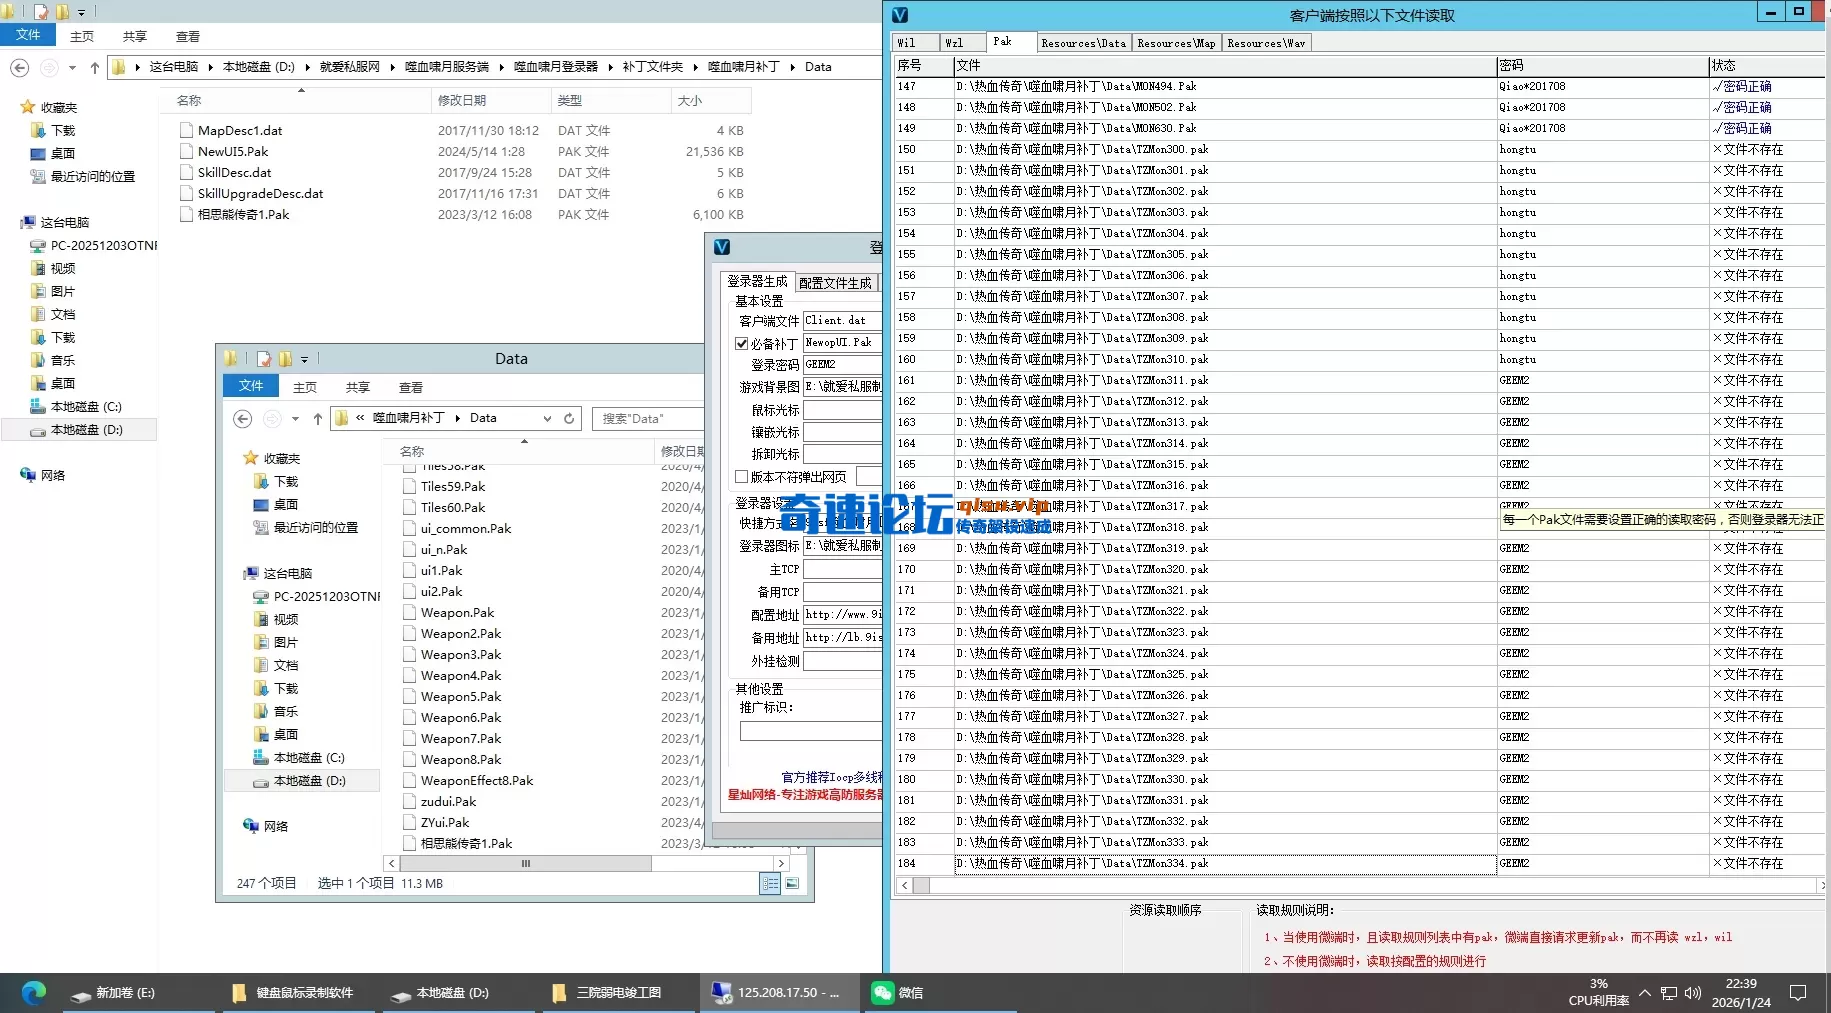Click the speaker icon in the system tray
Screen dimensions: 1831x1013
(x=1692, y=992)
